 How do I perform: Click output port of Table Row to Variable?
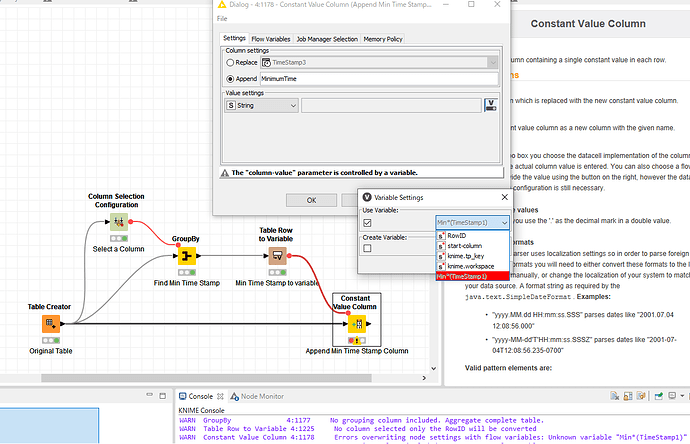[289, 256]
